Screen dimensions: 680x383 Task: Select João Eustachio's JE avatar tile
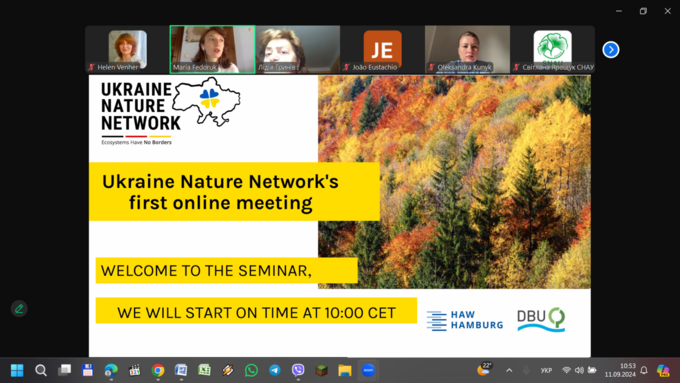382,49
